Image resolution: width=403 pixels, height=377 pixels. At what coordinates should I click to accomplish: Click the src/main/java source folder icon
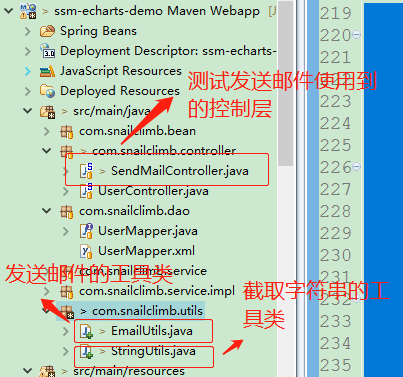[x=48, y=112]
